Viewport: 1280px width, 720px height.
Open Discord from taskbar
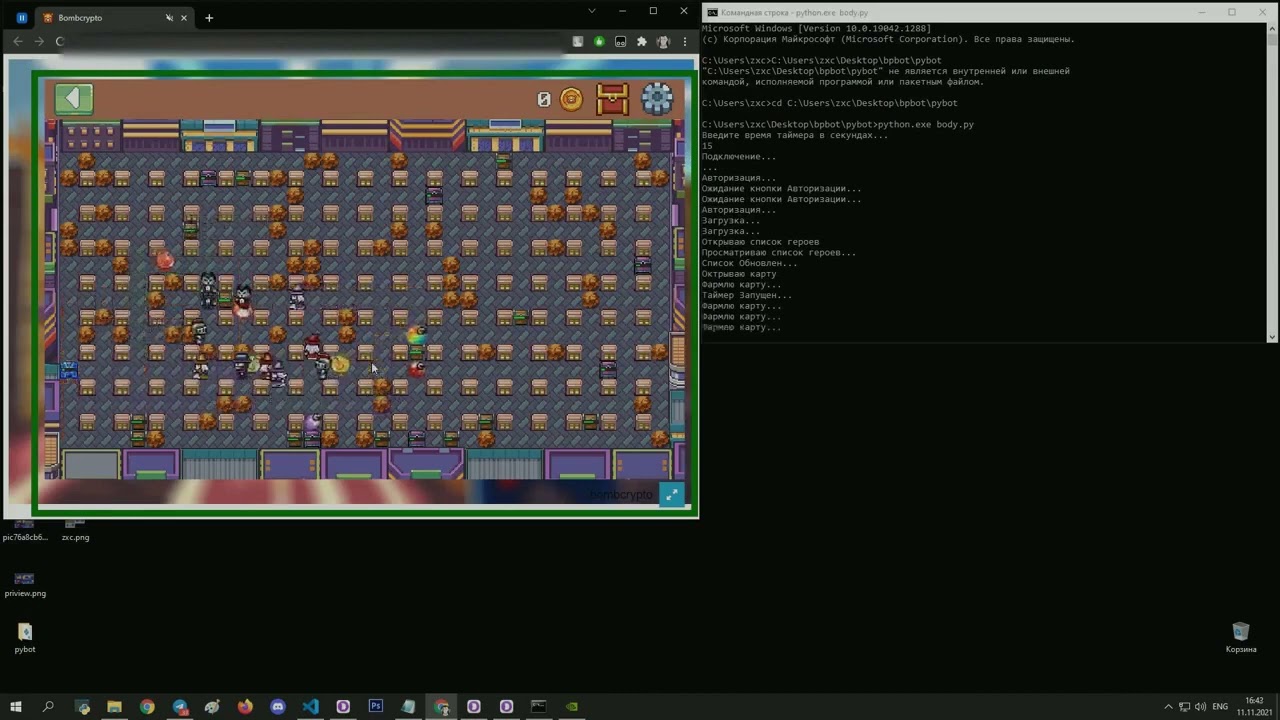pos(278,706)
